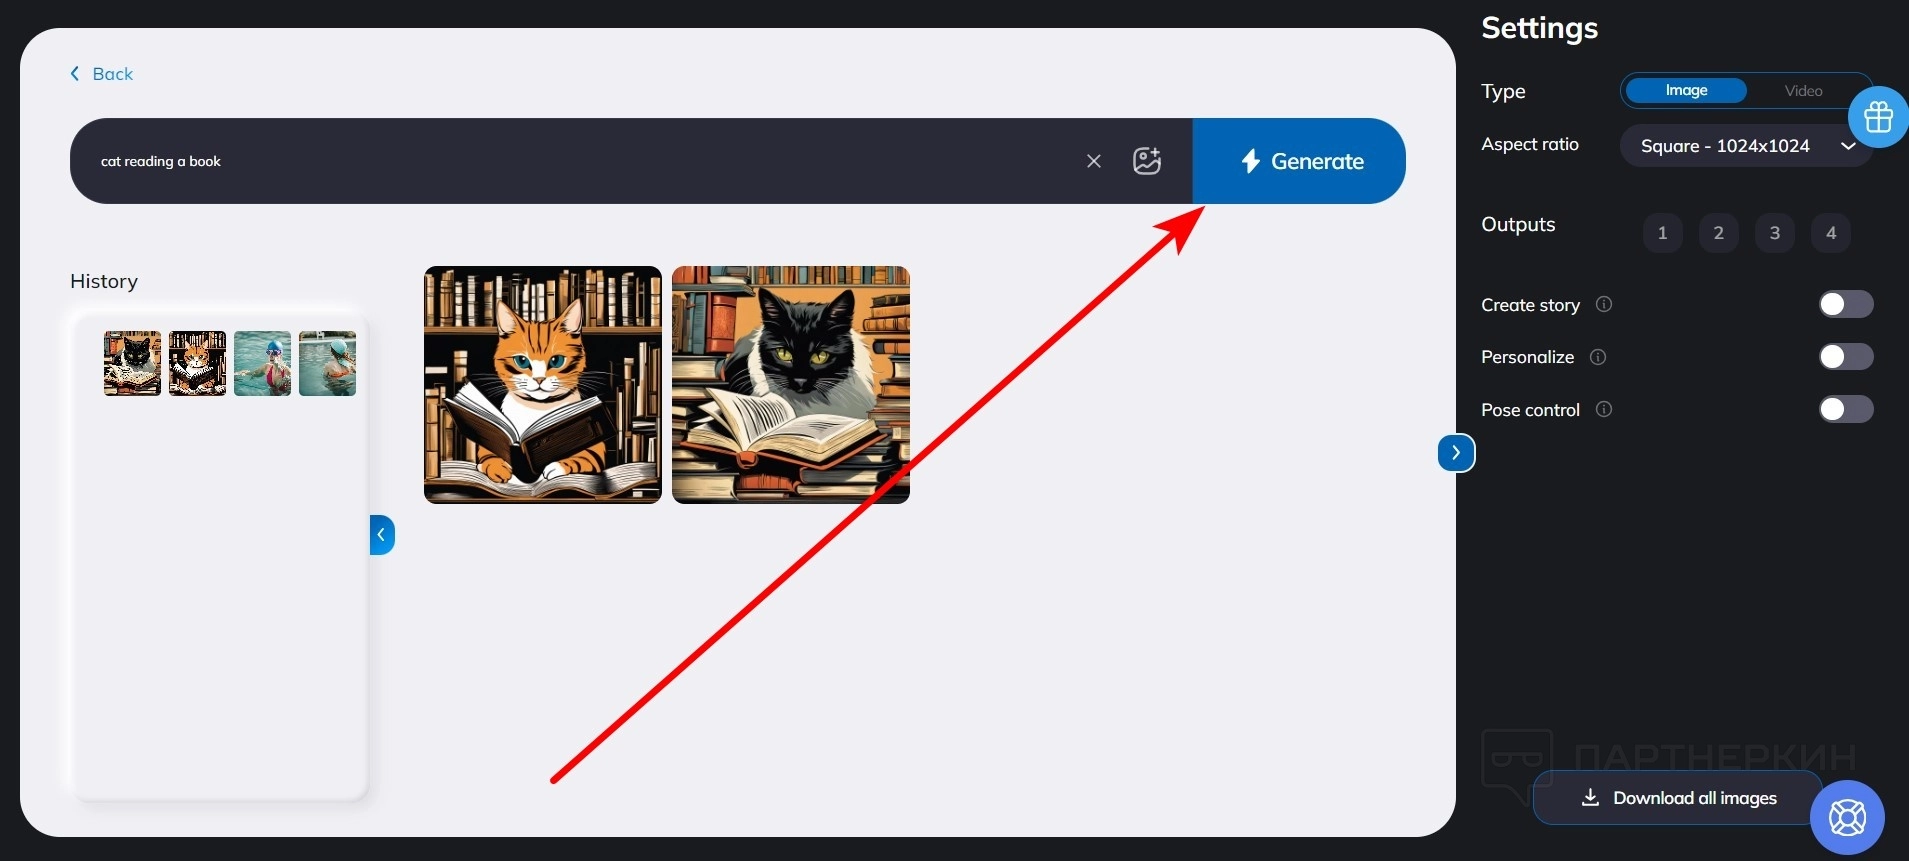1909x861 pixels.
Task: Open the gift box rewards icon
Action: [1878, 117]
